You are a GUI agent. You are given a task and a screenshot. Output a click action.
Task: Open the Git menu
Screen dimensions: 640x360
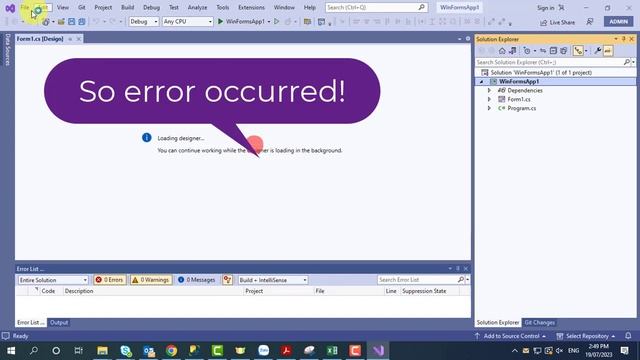pos(82,7)
